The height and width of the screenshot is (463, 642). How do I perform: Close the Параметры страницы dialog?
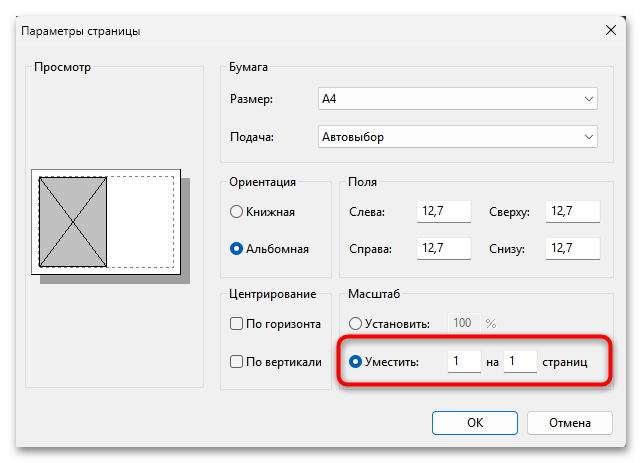click(611, 31)
